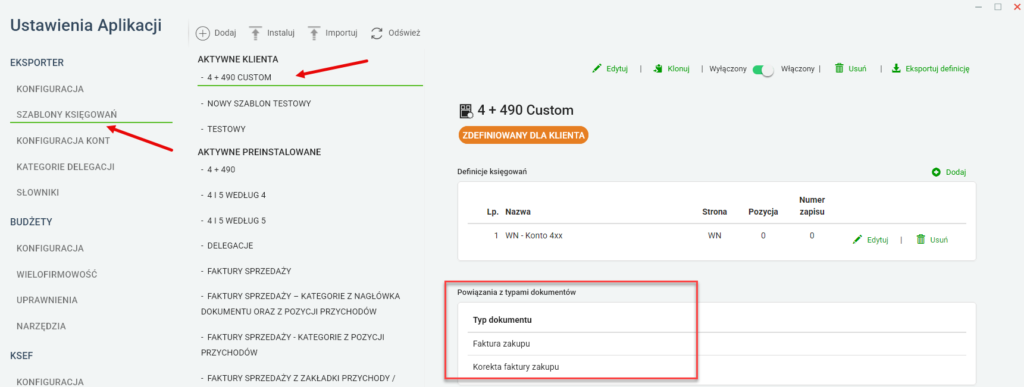Screen dimensions: 1024x387
Task: Click the Dodaj plus icon in toolbar
Action: point(202,33)
